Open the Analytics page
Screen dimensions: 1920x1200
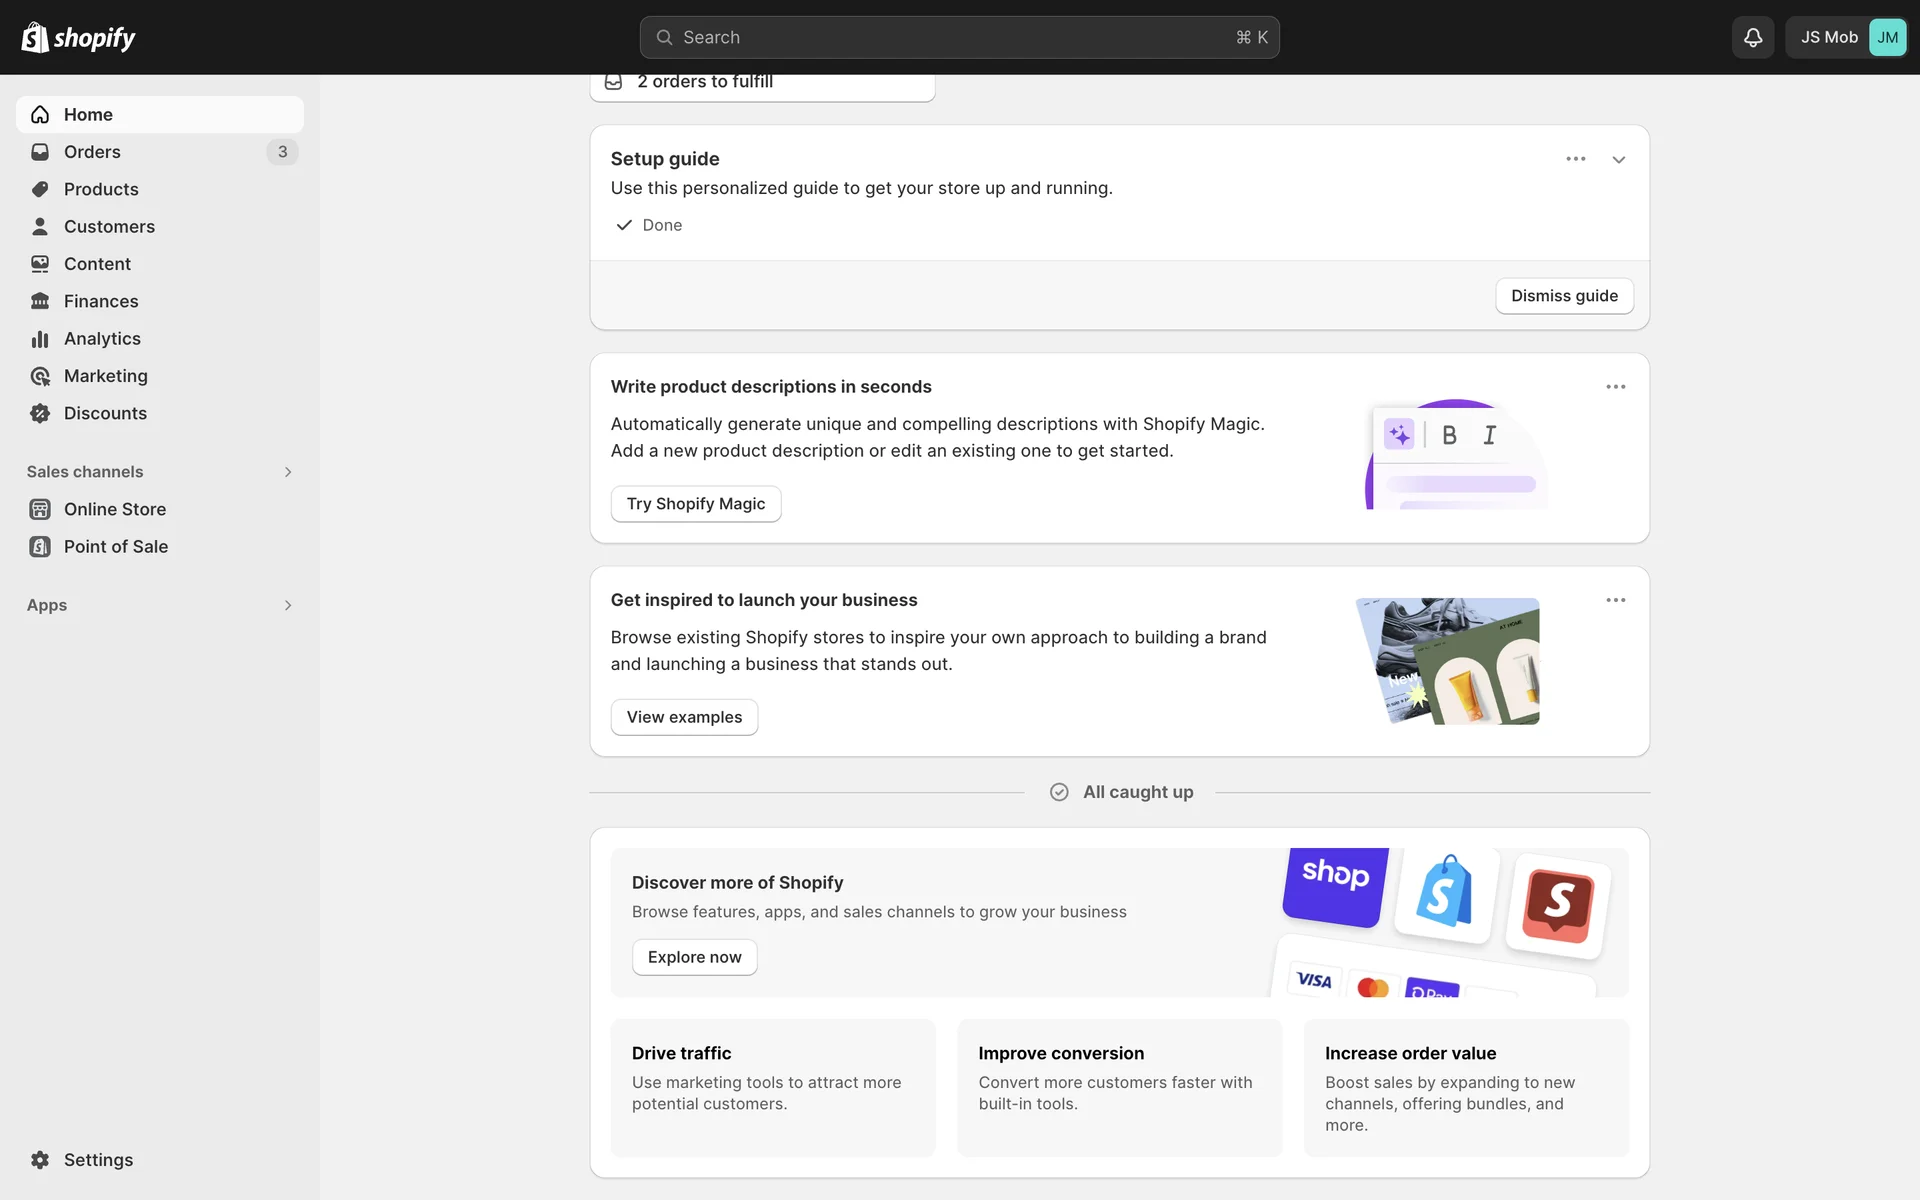coord(102,339)
